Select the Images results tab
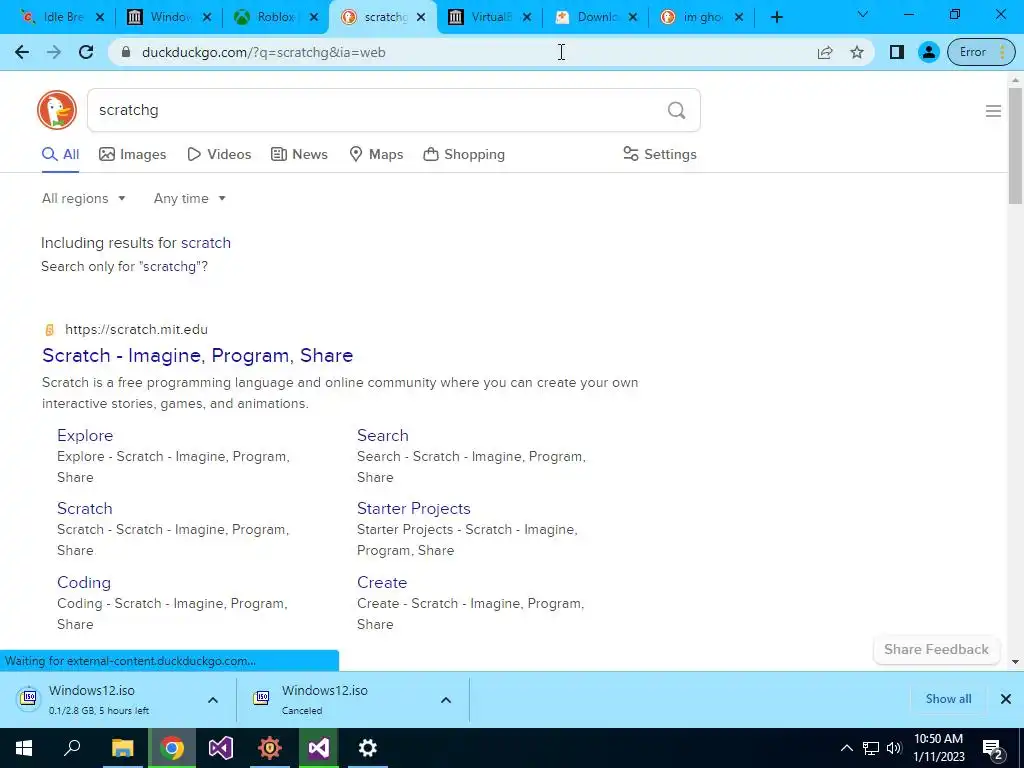Viewport: 1024px width, 768px height. [133, 154]
